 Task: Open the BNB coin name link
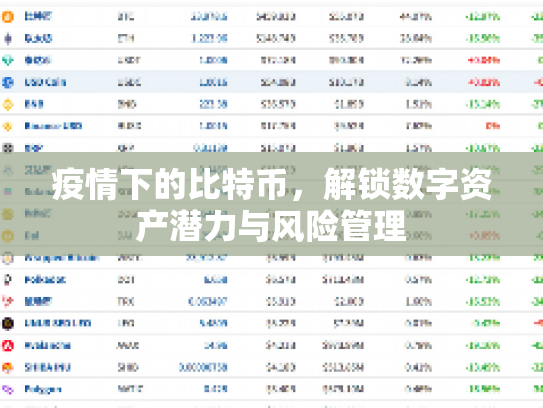34,104
